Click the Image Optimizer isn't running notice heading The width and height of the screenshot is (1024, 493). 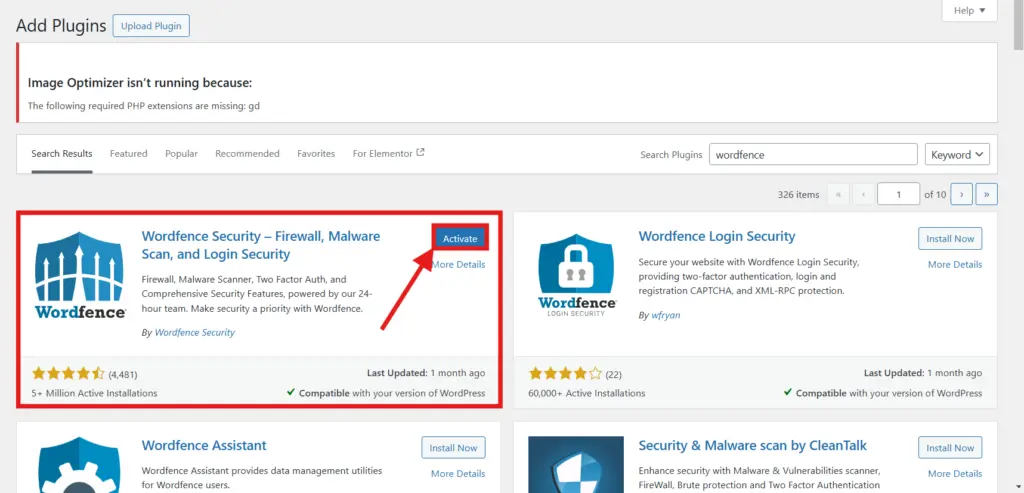140,83
